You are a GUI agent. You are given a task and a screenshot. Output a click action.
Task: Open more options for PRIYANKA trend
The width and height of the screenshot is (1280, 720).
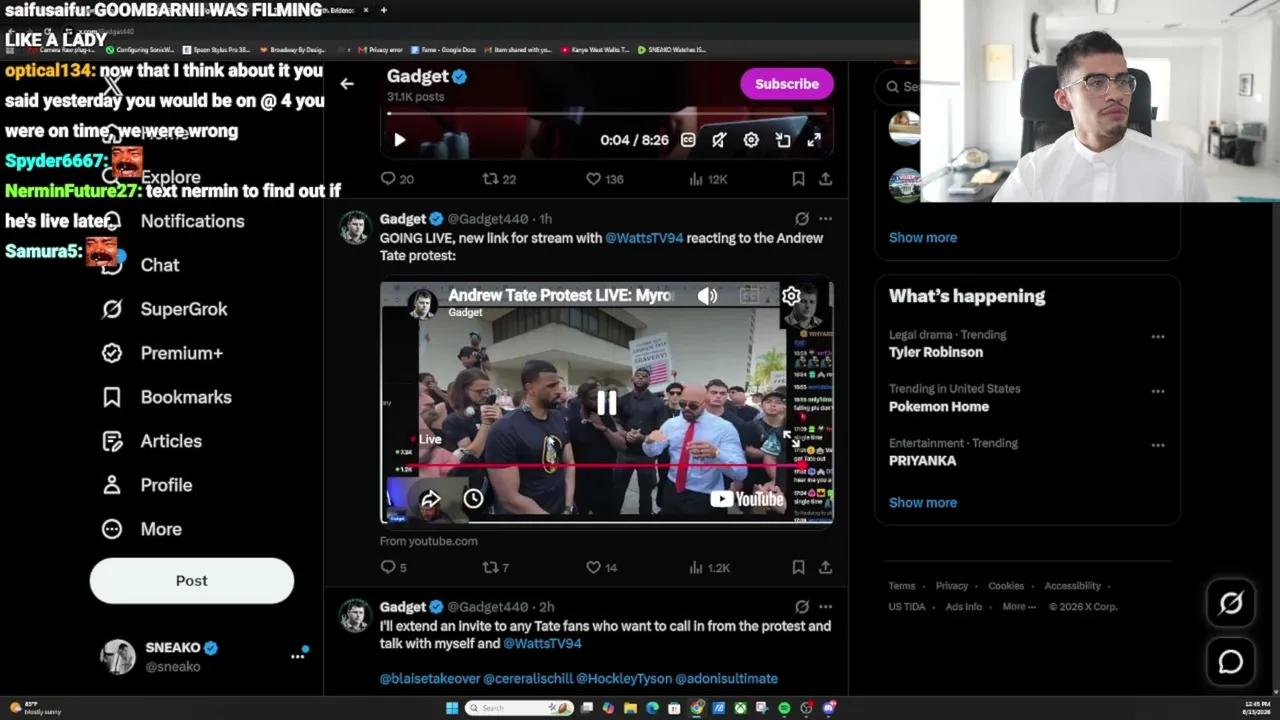[1158, 444]
